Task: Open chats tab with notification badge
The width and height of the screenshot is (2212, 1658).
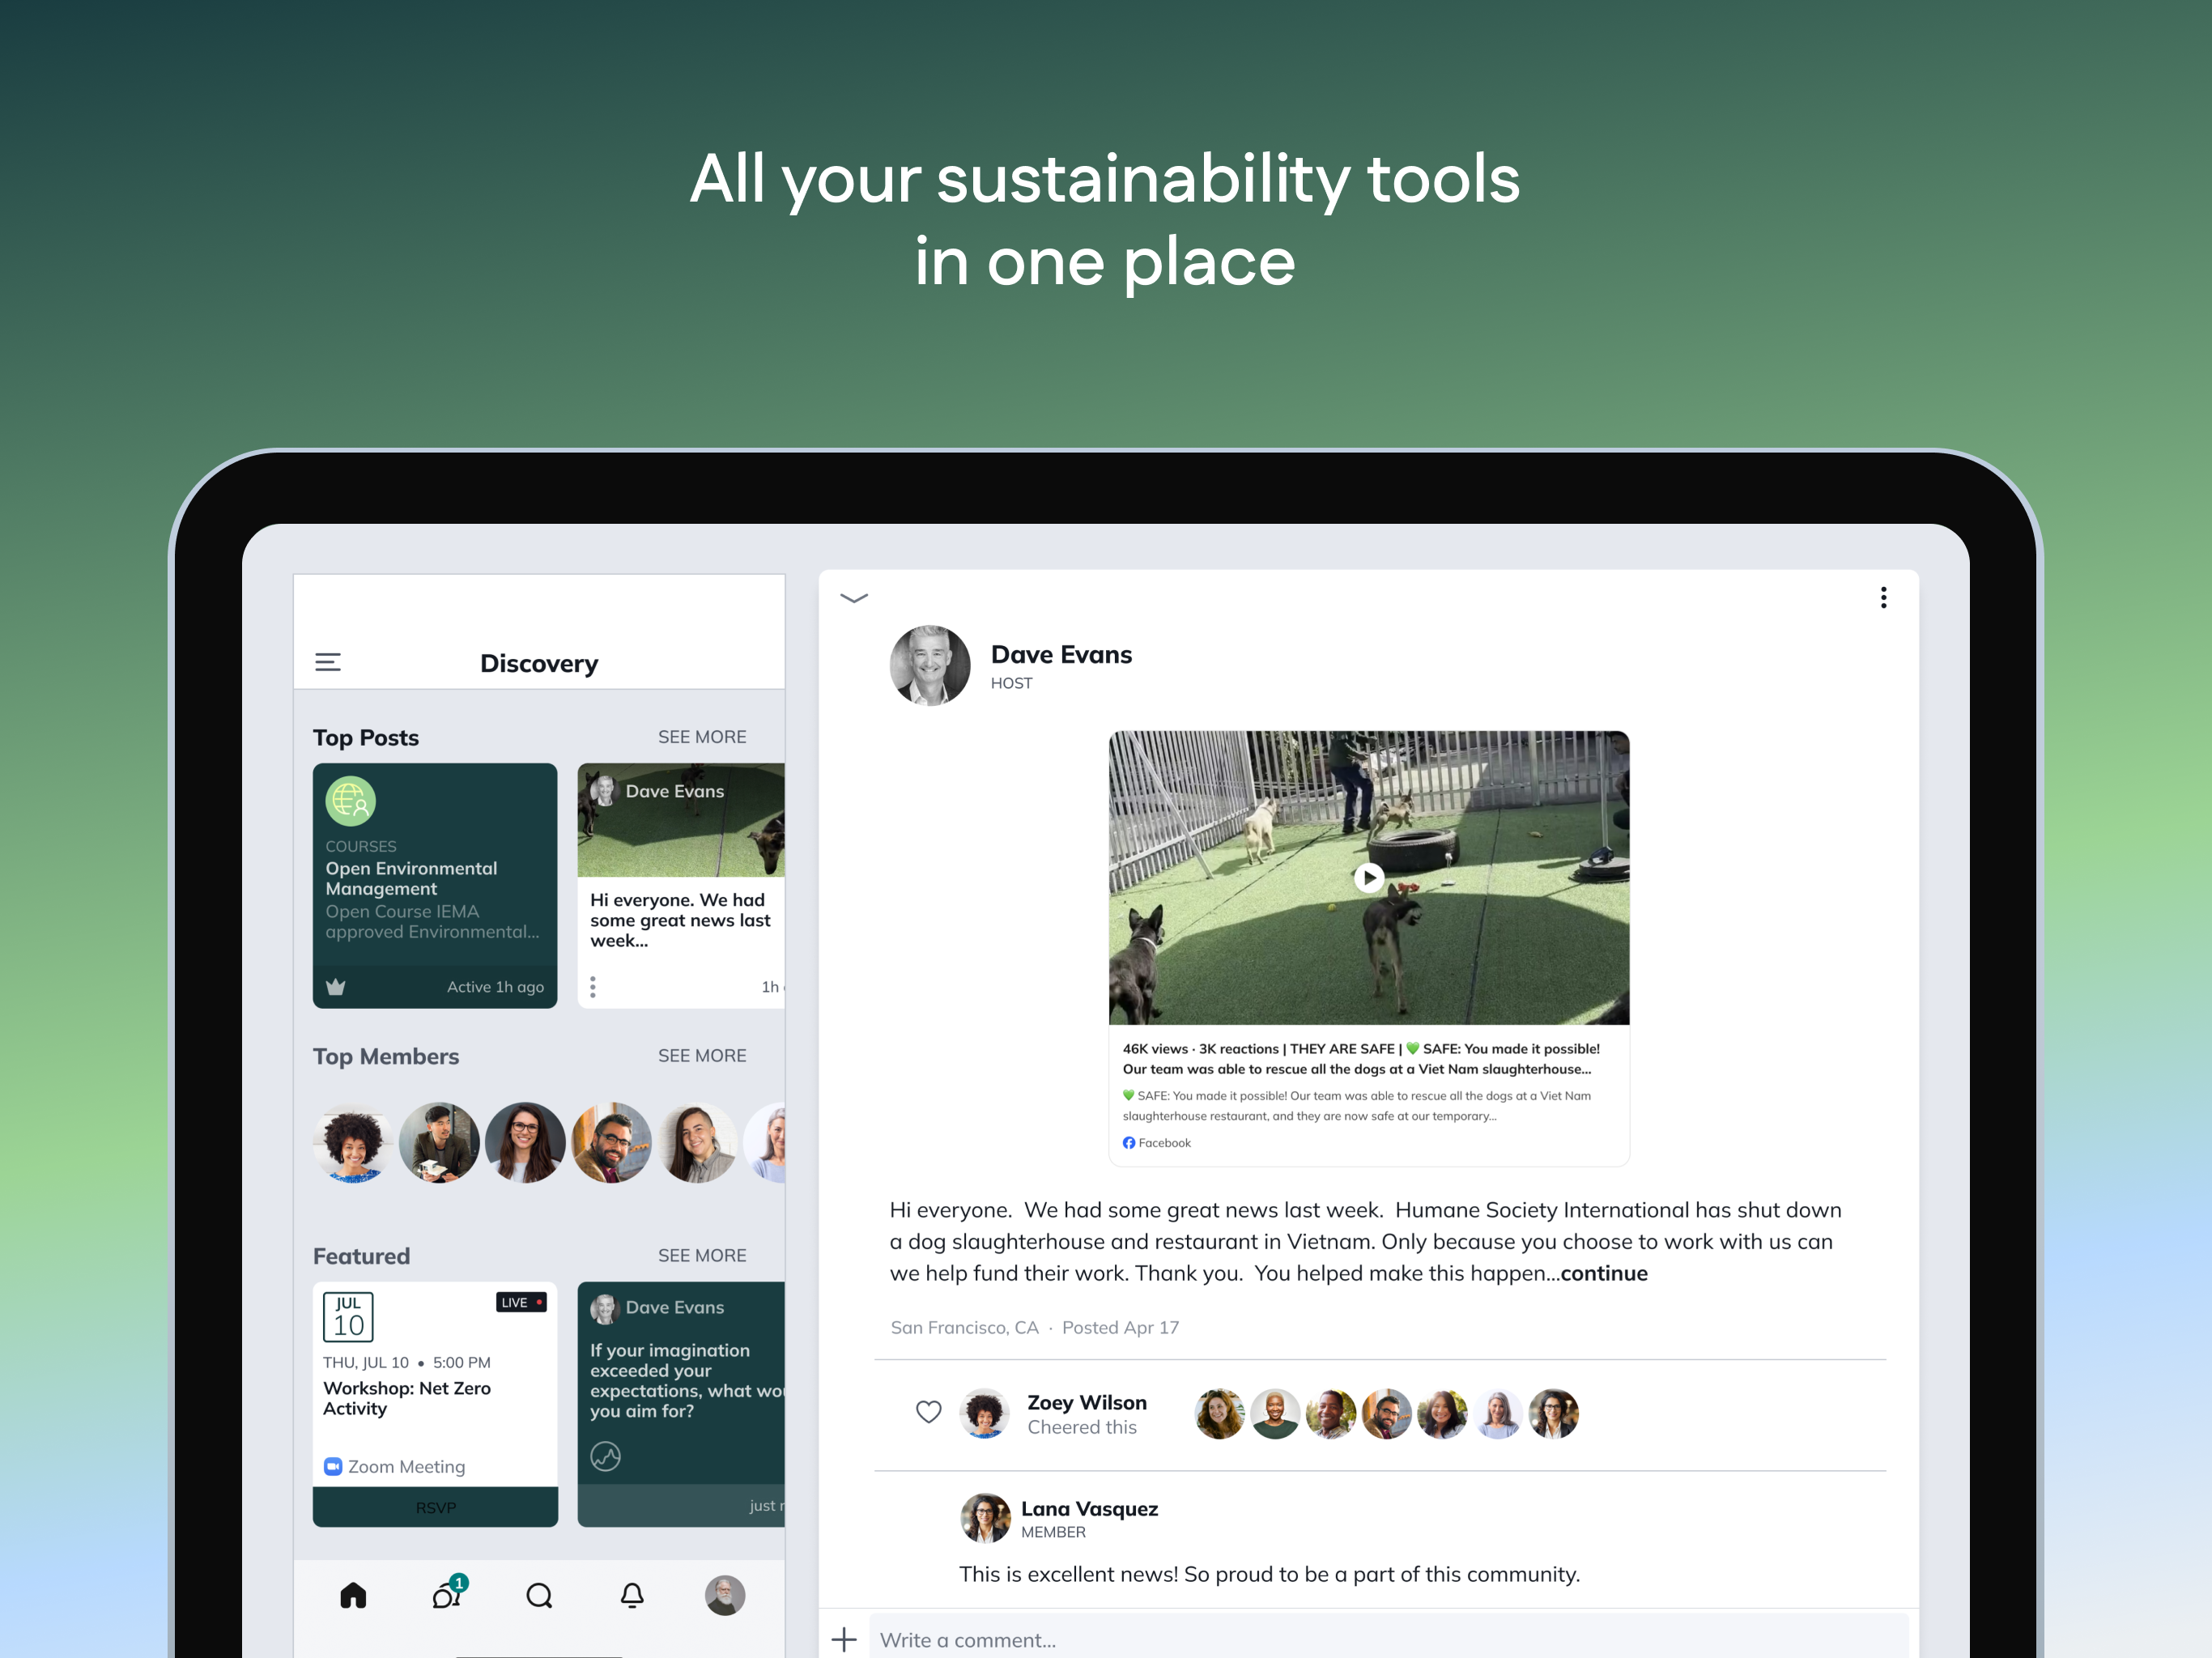Action: pos(449,1592)
